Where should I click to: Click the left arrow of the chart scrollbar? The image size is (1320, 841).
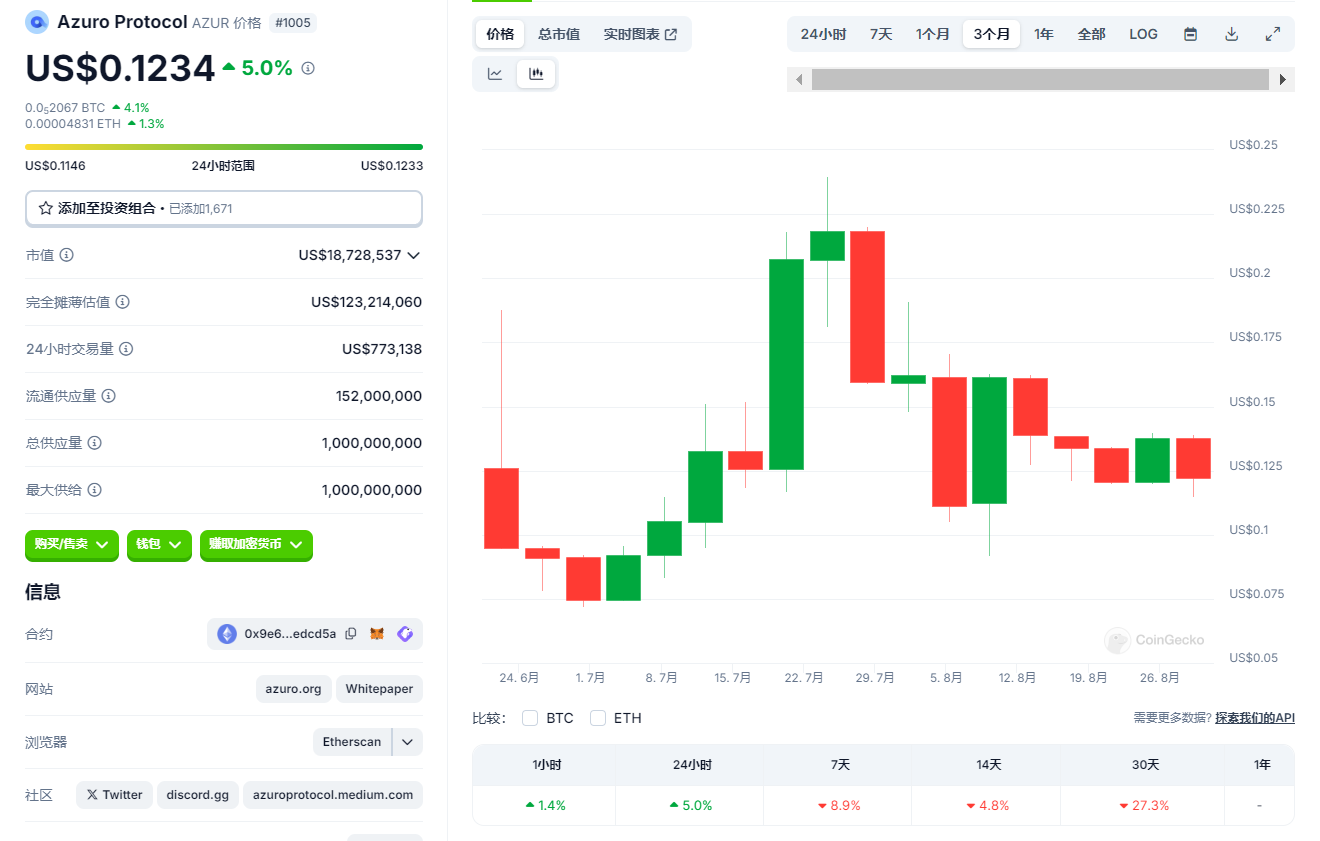pos(798,79)
